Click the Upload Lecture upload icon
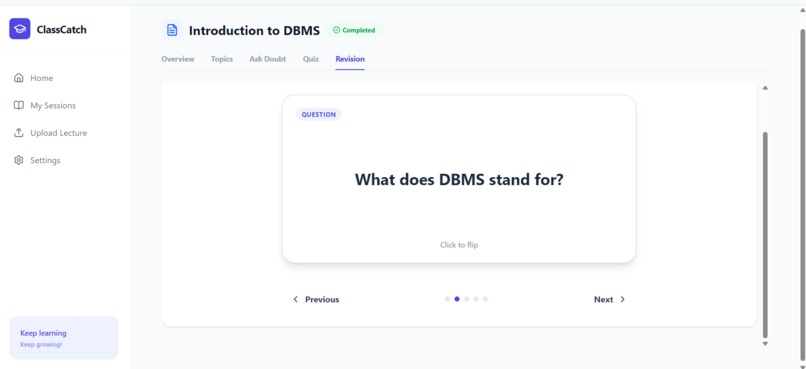This screenshot has width=806, height=369. pos(19,133)
